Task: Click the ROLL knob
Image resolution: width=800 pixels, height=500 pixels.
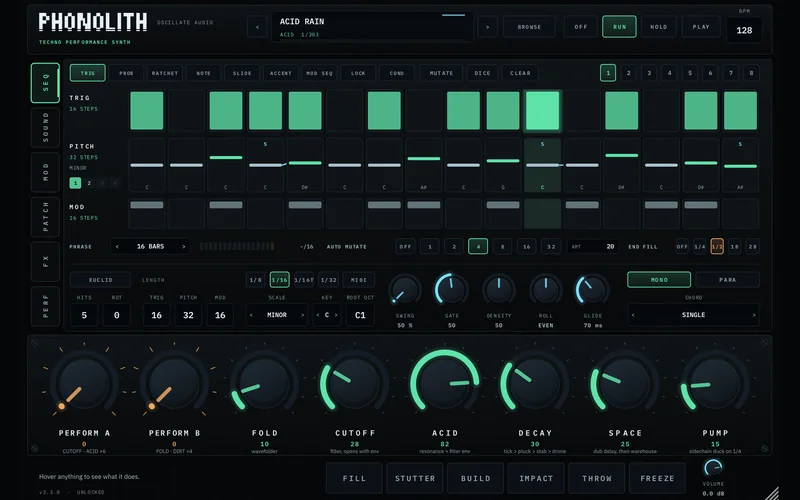Action: 545,290
